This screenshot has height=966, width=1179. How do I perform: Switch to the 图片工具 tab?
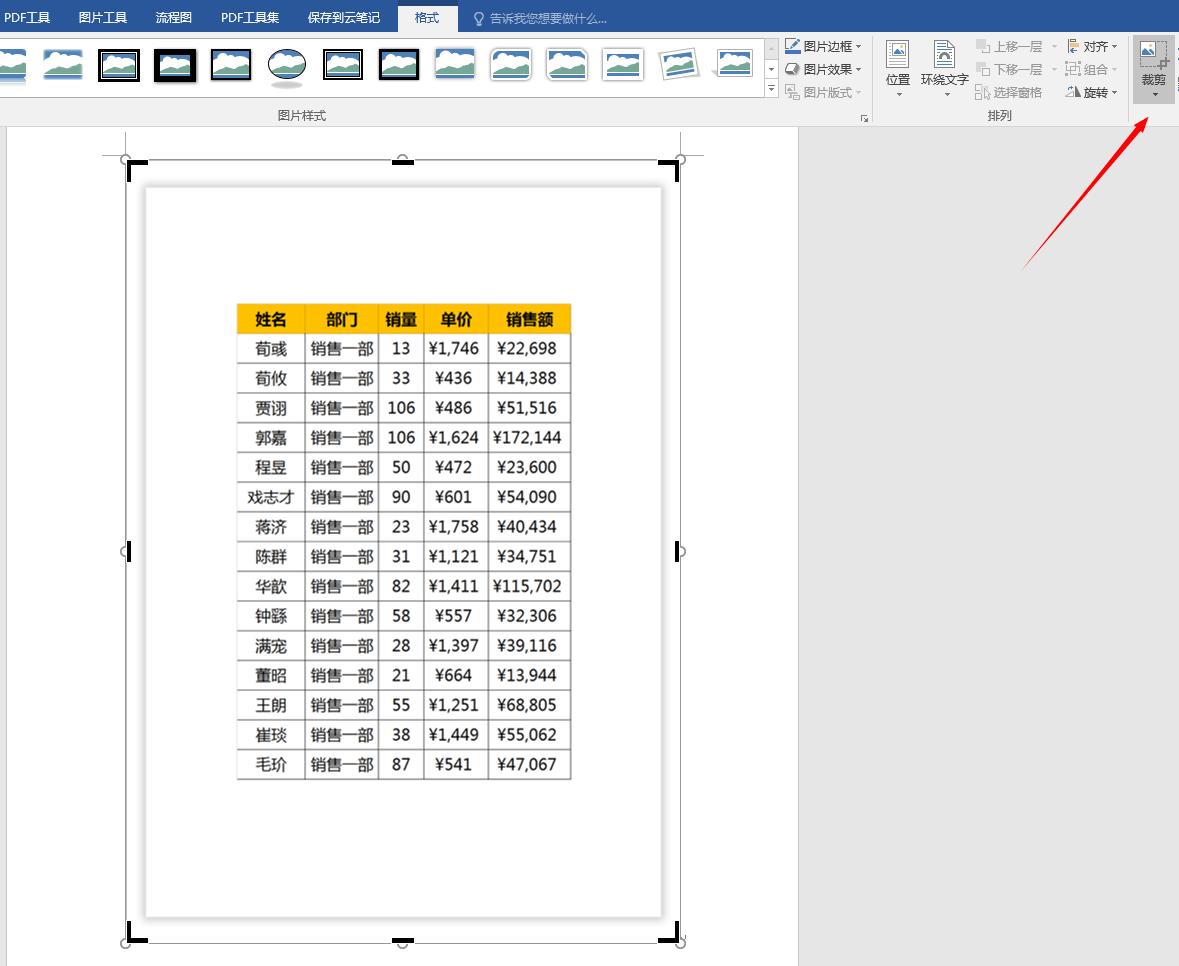point(102,17)
